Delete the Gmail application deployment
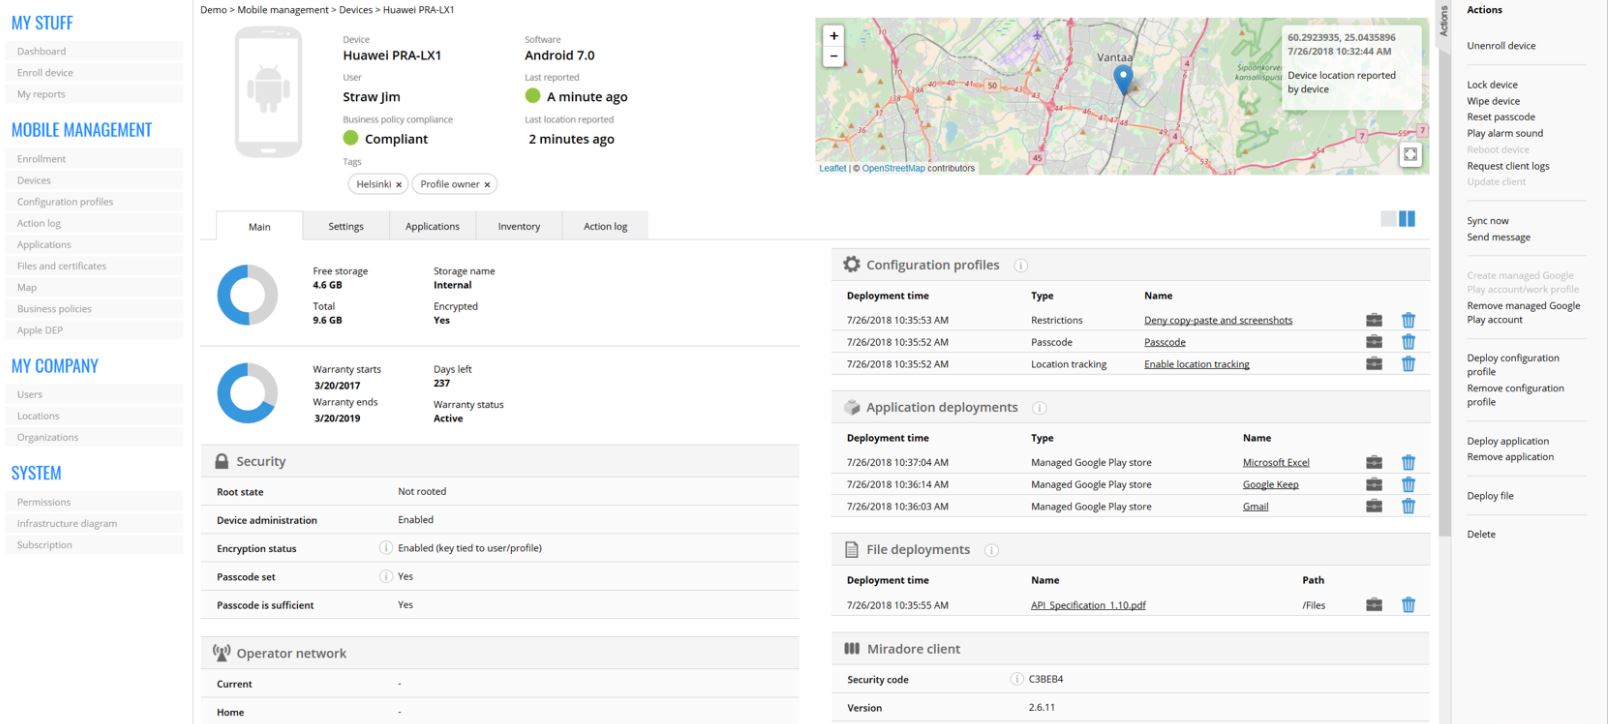This screenshot has width=1608, height=724. coord(1408,506)
